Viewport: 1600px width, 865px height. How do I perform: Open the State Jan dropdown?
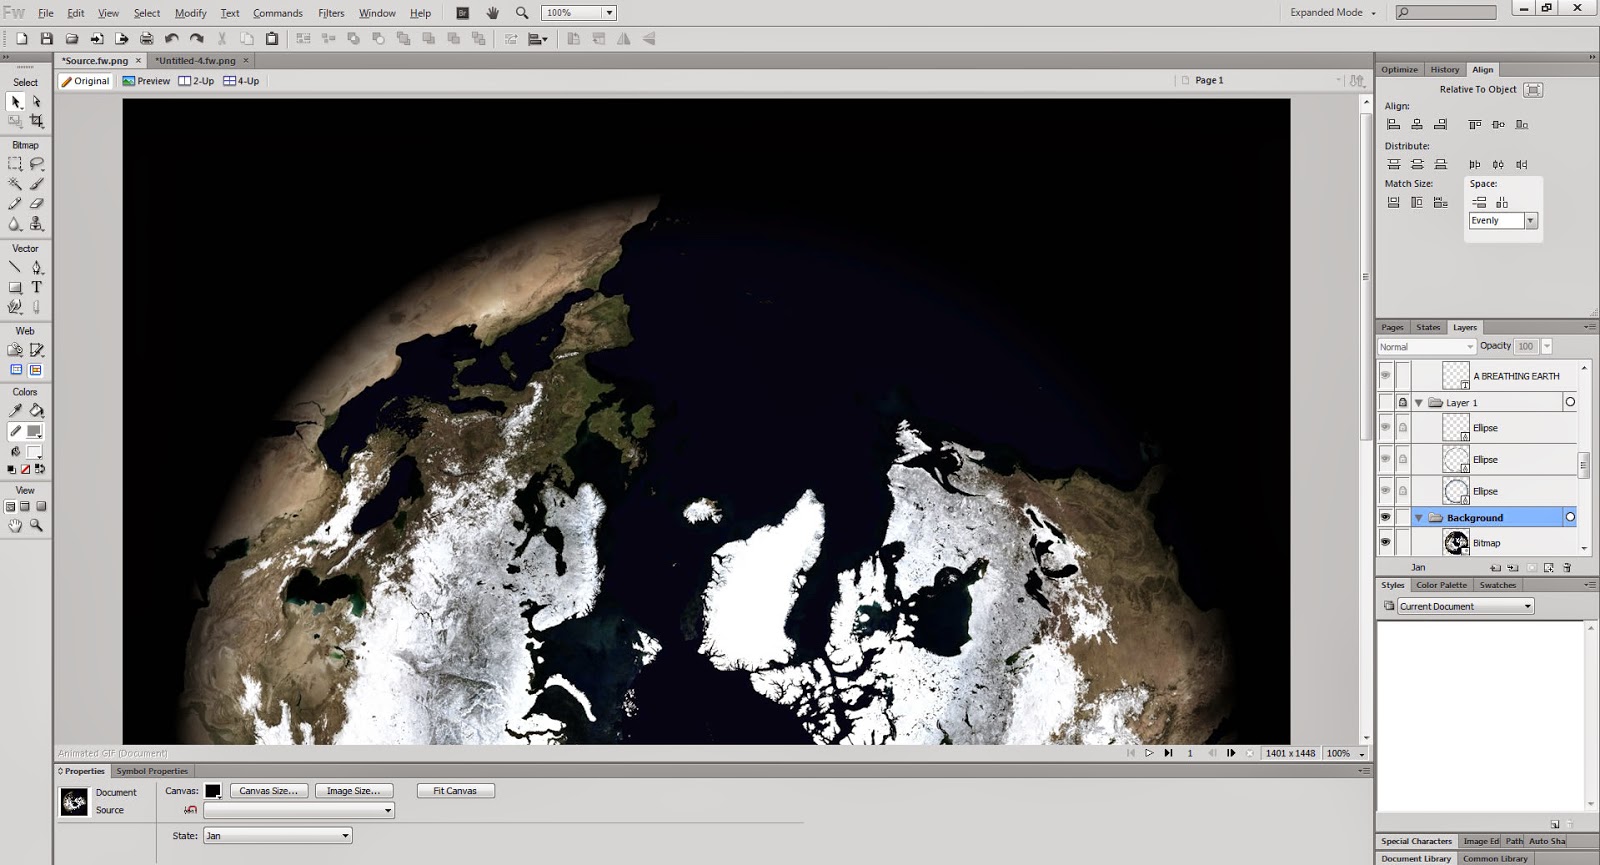click(x=277, y=835)
